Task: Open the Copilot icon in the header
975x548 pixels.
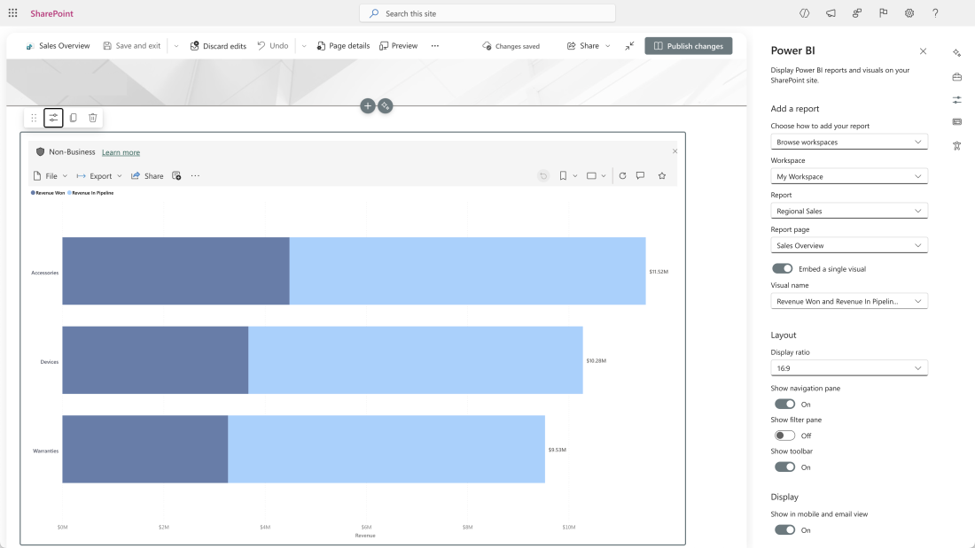Action: (x=804, y=13)
